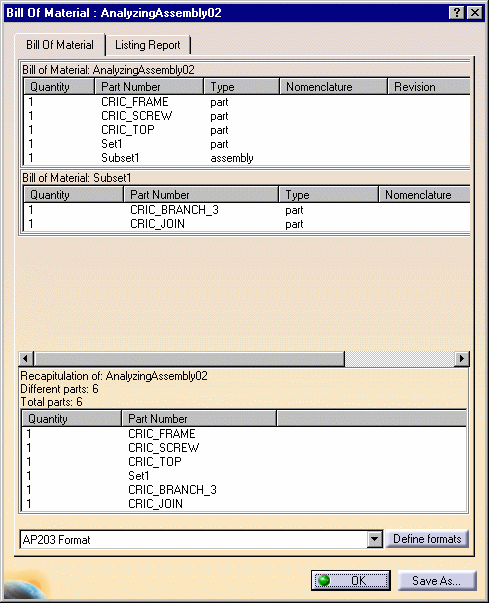This screenshot has height=603, width=489.
Task: Click the 'Total parts: 6' line
Action: (51, 402)
